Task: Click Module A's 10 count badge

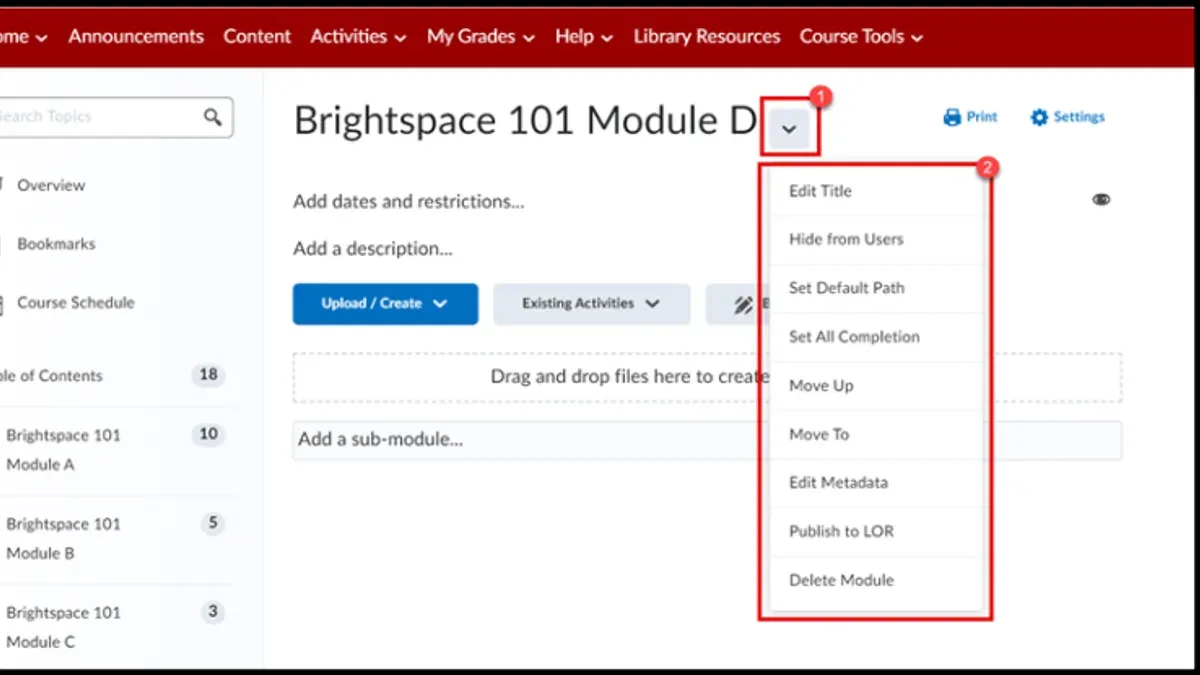Action: click(x=208, y=434)
